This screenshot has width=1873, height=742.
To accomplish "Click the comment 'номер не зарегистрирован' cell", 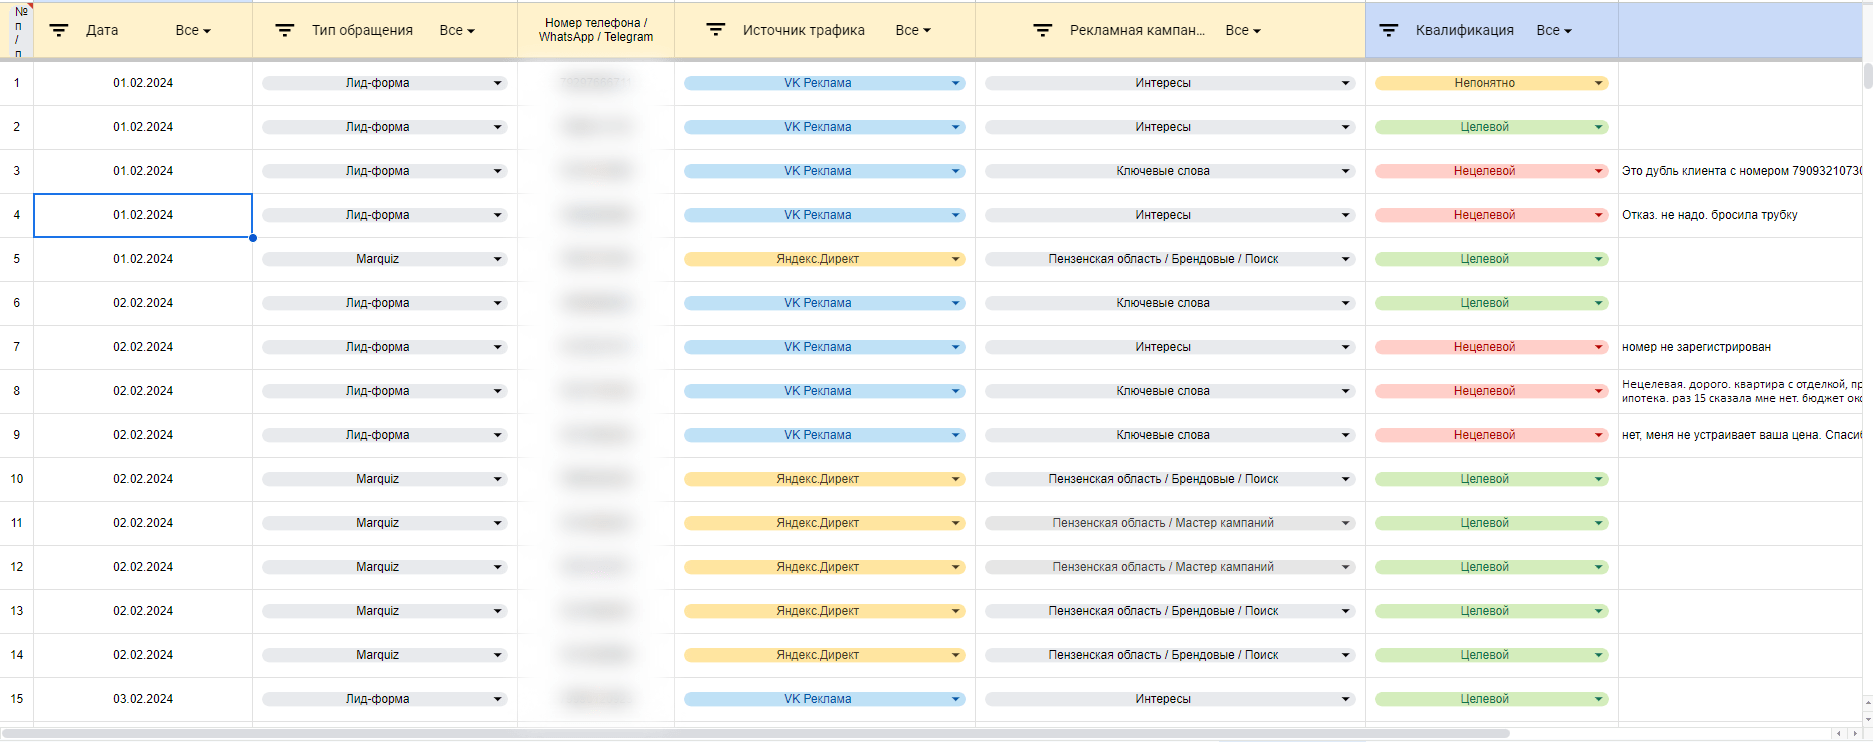I will [1739, 347].
